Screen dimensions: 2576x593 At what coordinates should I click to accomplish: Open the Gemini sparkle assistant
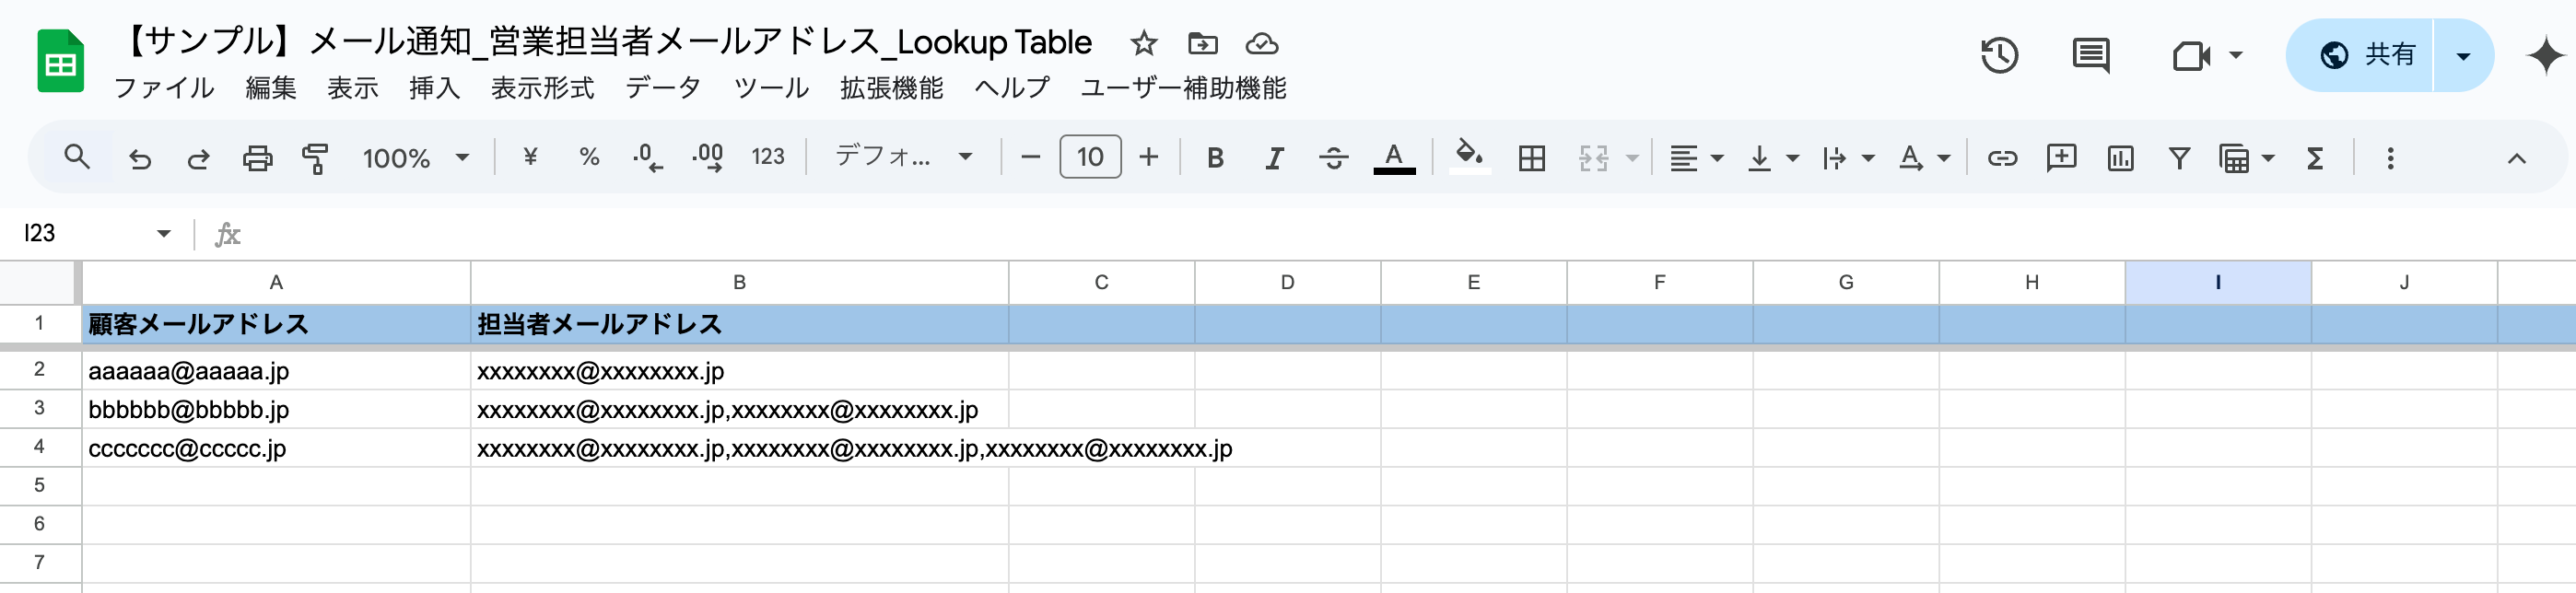(x=2544, y=55)
